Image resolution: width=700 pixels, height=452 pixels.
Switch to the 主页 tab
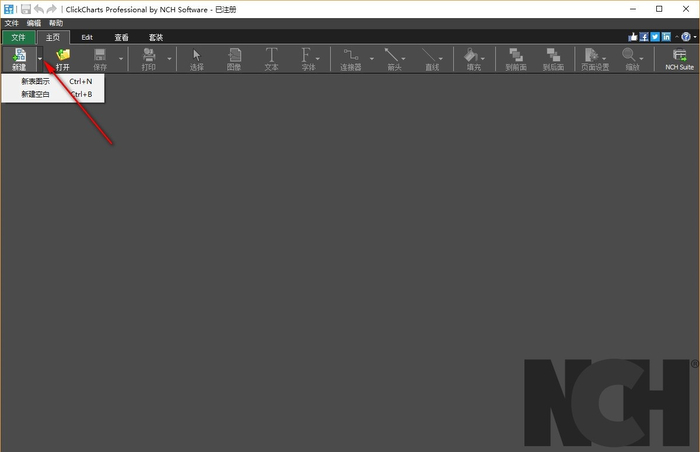53,38
